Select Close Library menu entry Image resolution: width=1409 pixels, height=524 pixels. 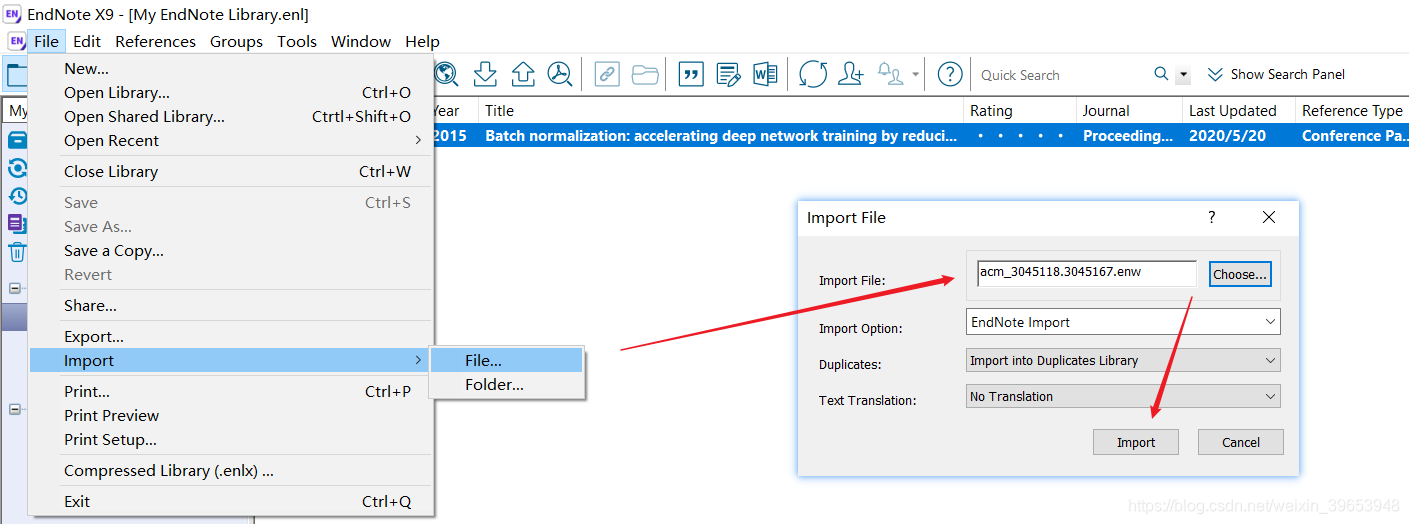pyautogui.click(x=232, y=171)
